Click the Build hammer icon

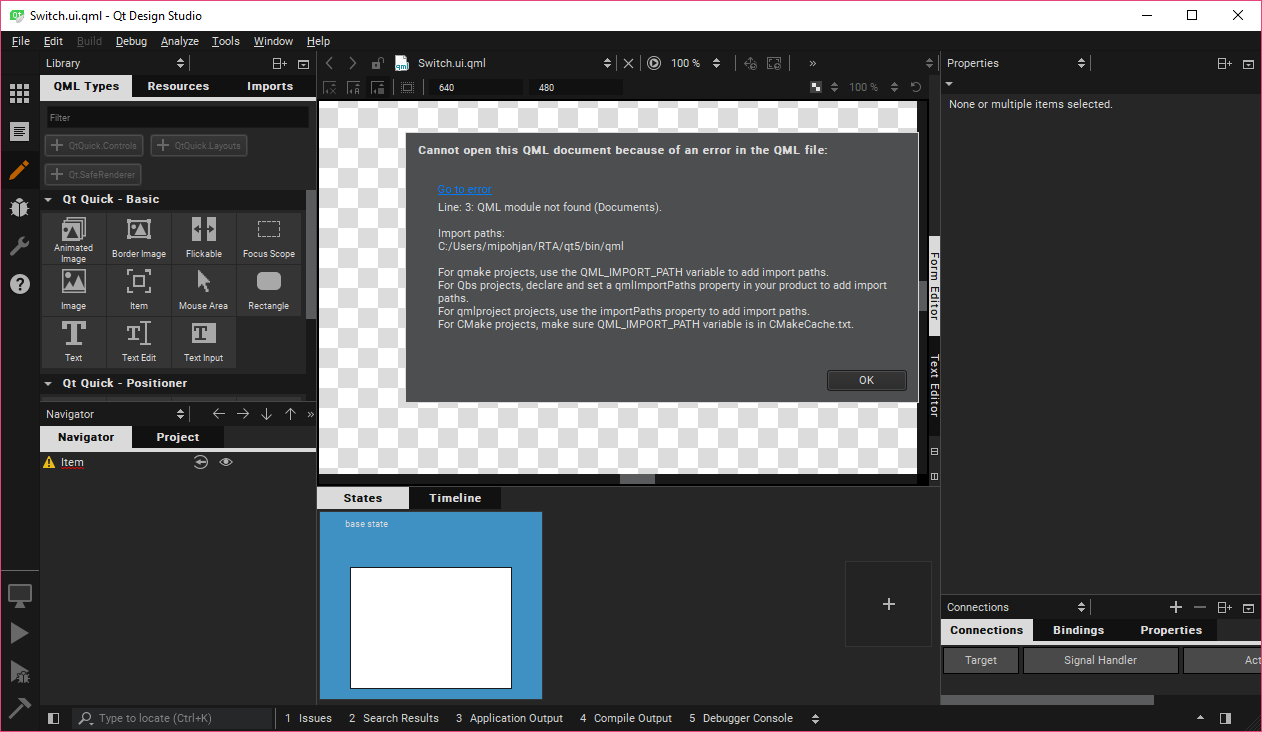point(19,708)
